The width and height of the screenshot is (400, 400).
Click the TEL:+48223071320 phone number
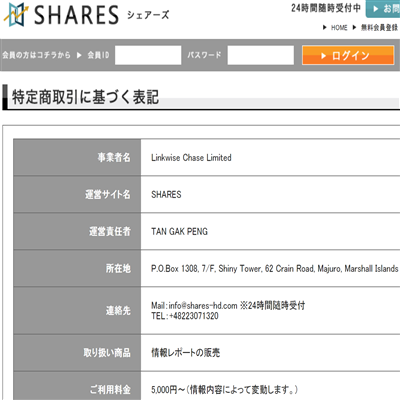tap(185, 316)
